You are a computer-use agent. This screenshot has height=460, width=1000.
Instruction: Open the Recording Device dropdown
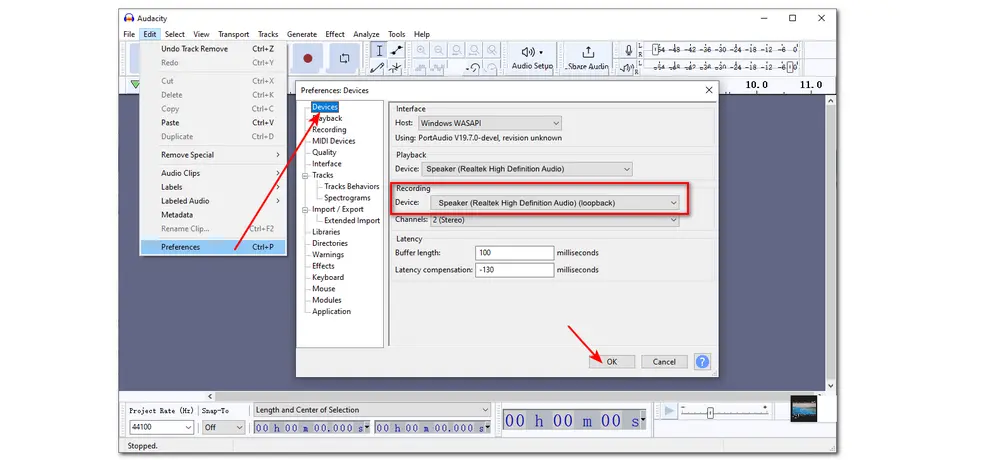coord(554,202)
